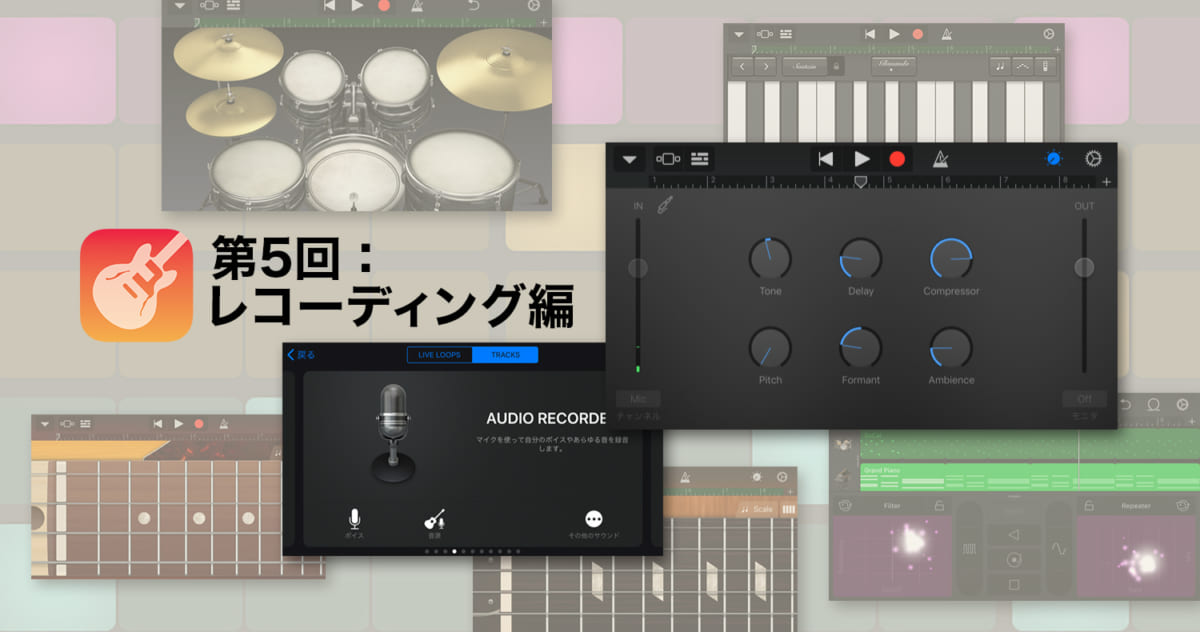Open the keyboard scale notes icon
This screenshot has height=632, width=1200.
[1000, 66]
